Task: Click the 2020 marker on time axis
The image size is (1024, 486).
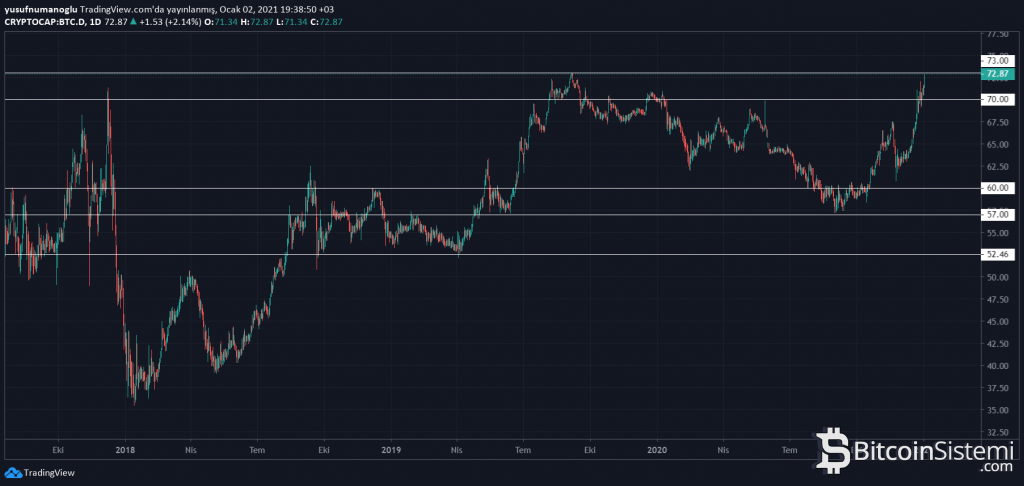Action: coord(656,450)
